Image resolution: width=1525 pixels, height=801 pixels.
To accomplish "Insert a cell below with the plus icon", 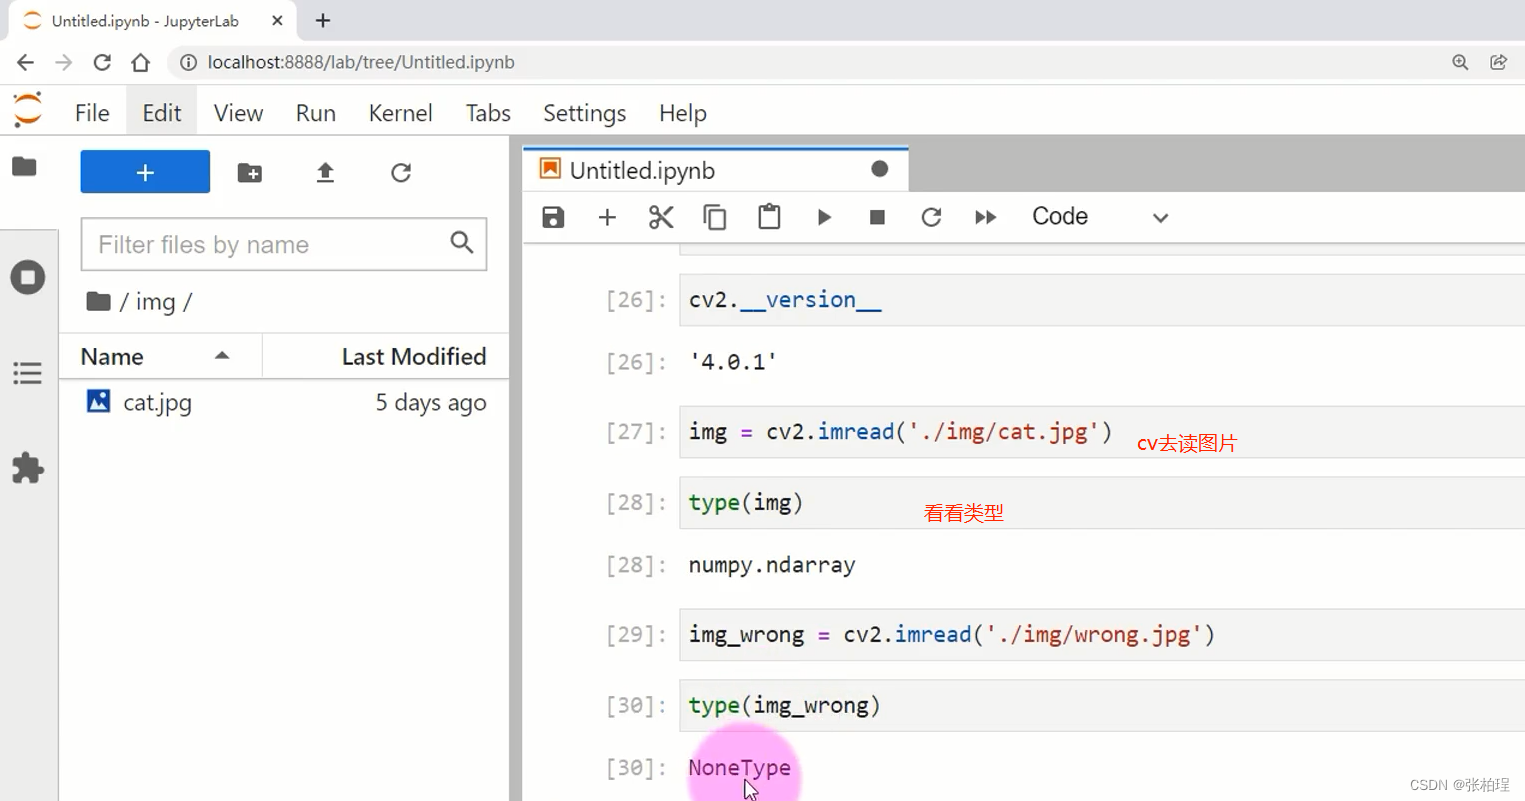I will coord(607,217).
